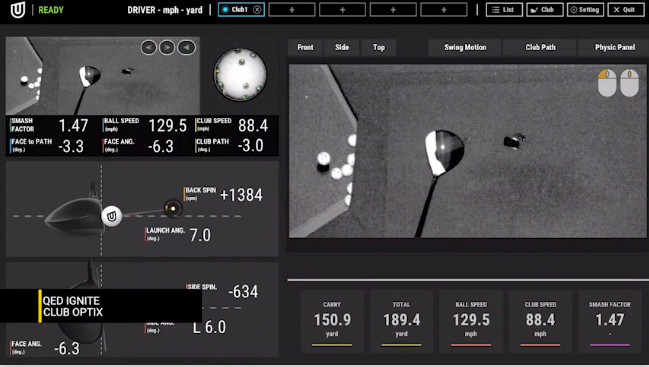Image resolution: width=649 pixels, height=367 pixels.
Task: Switch to the Front camera view tab
Action: click(x=305, y=47)
